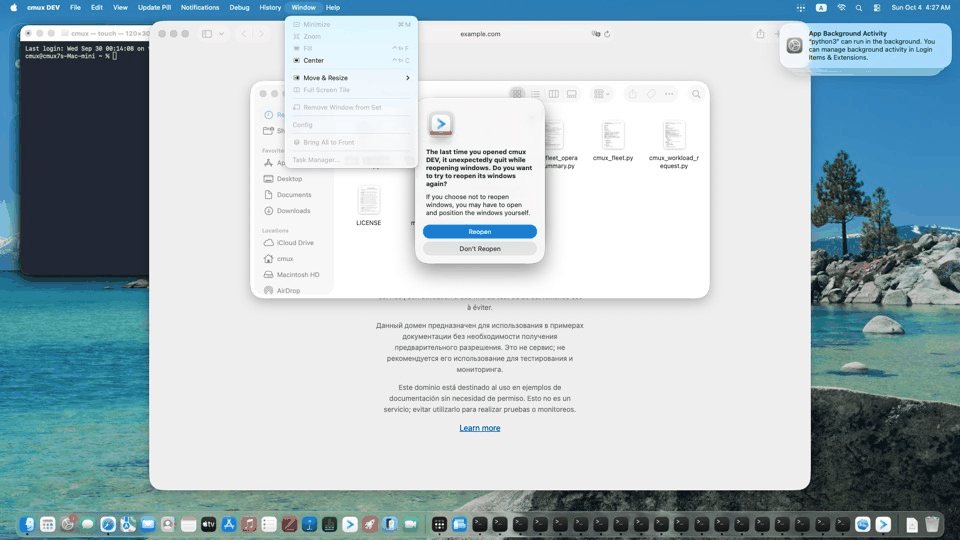This screenshot has width=960, height=540.
Task: Select the cmux home folder in the sidebar
Action: (x=285, y=258)
